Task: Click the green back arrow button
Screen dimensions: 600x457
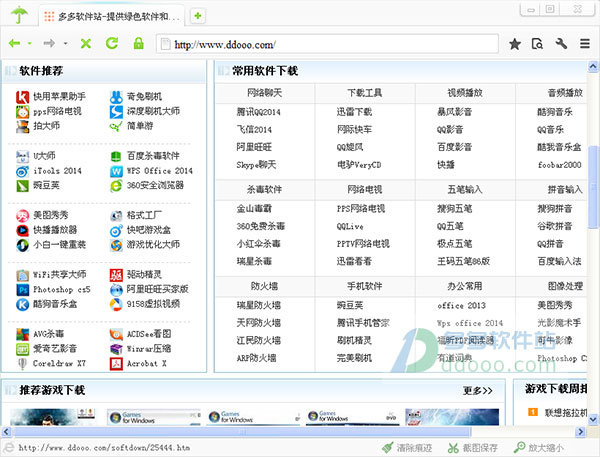Action: point(14,43)
